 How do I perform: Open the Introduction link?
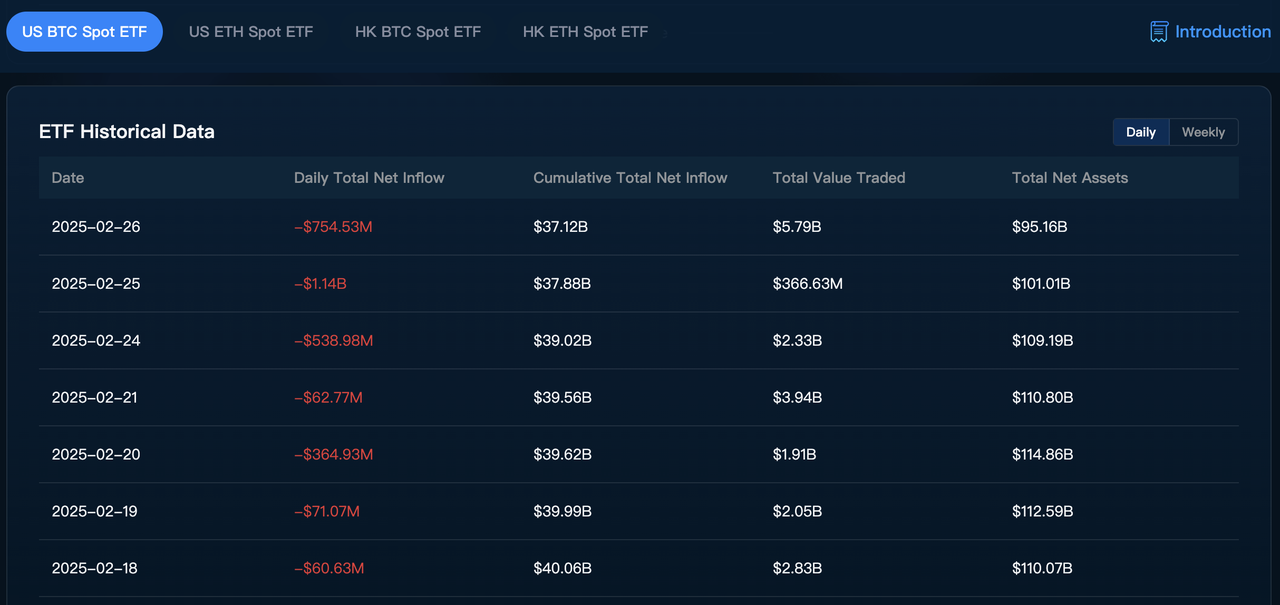click(1222, 32)
